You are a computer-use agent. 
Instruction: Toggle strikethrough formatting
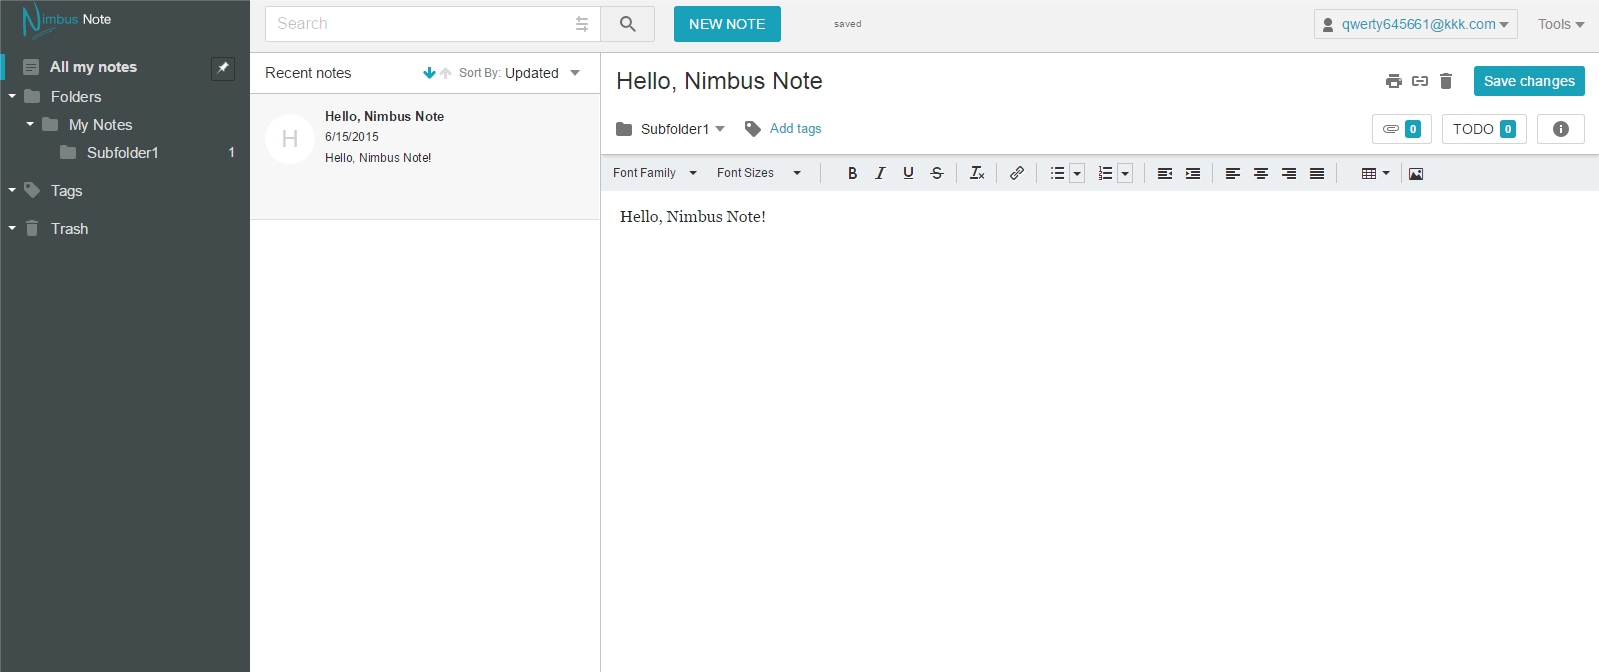[937, 173]
